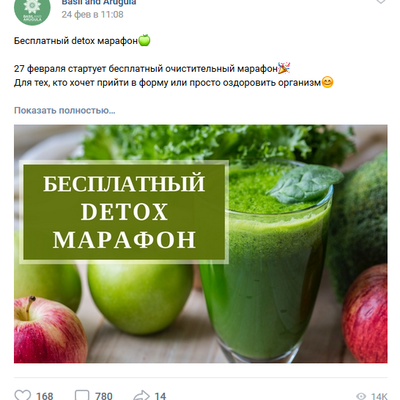Click the smiling face emoji after организм

[x=327, y=82]
